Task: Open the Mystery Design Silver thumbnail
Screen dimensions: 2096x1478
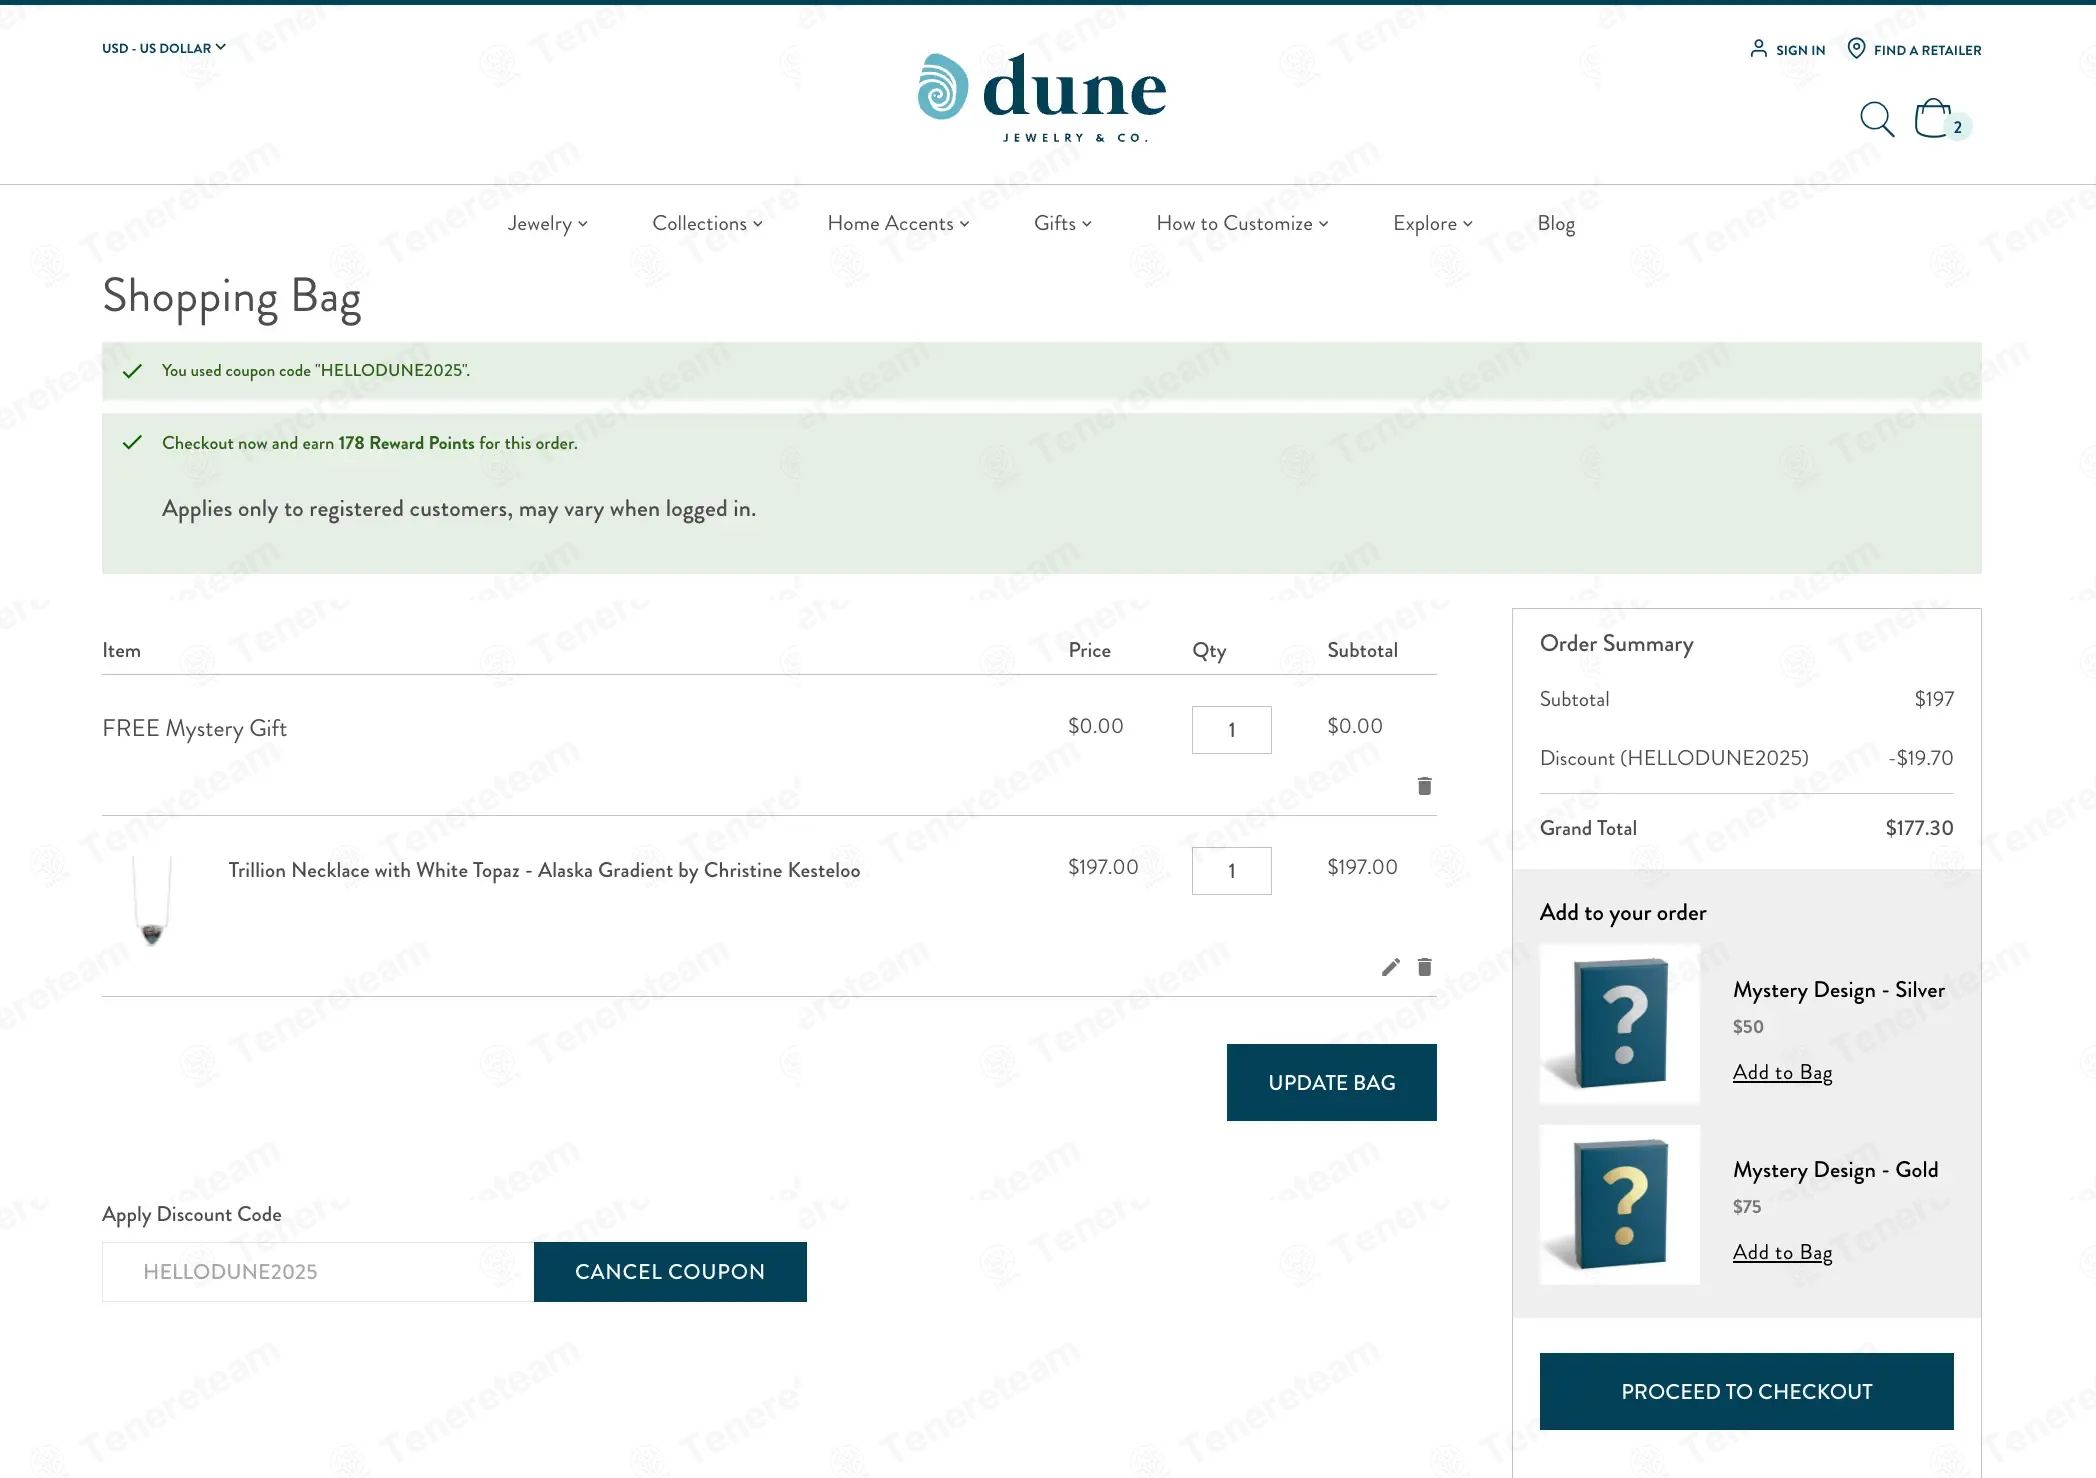Action: 1619,1024
